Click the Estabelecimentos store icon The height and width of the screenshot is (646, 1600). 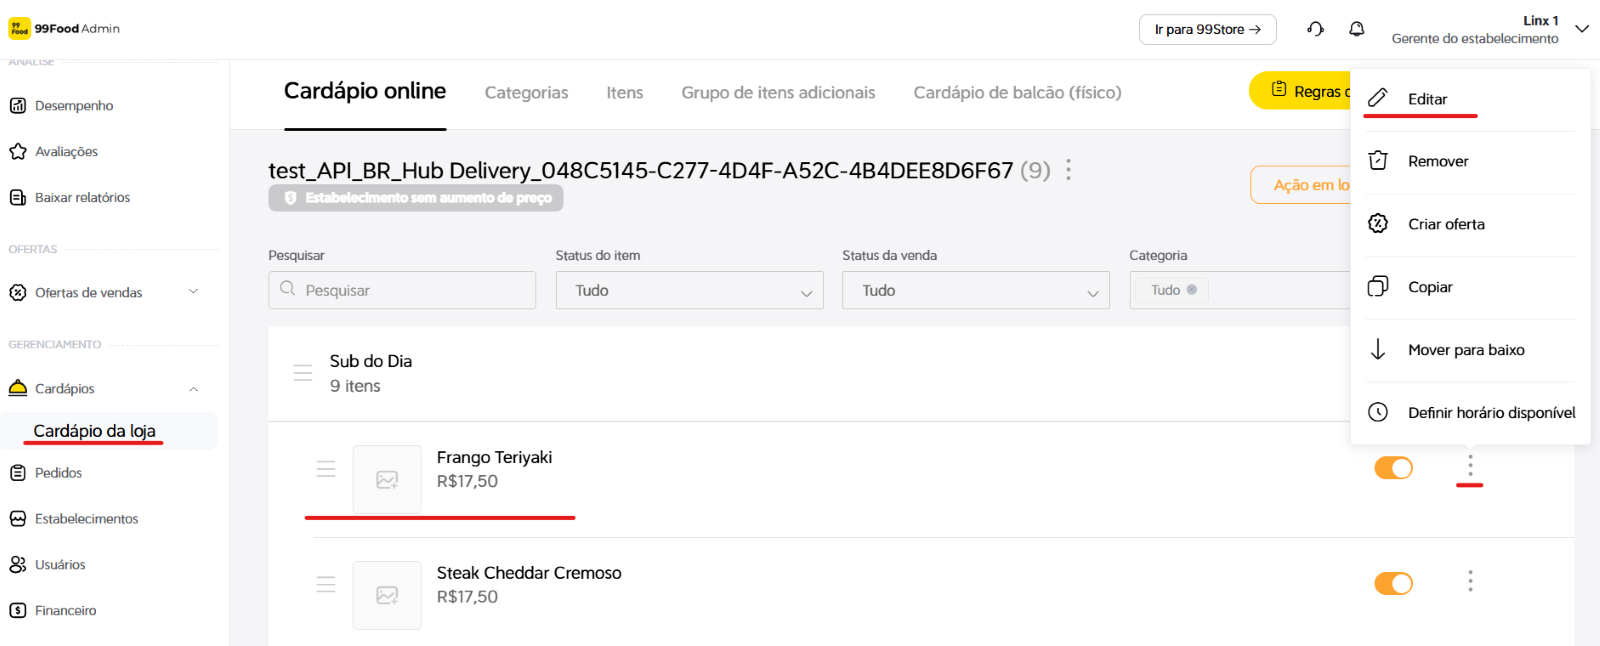click(17, 518)
